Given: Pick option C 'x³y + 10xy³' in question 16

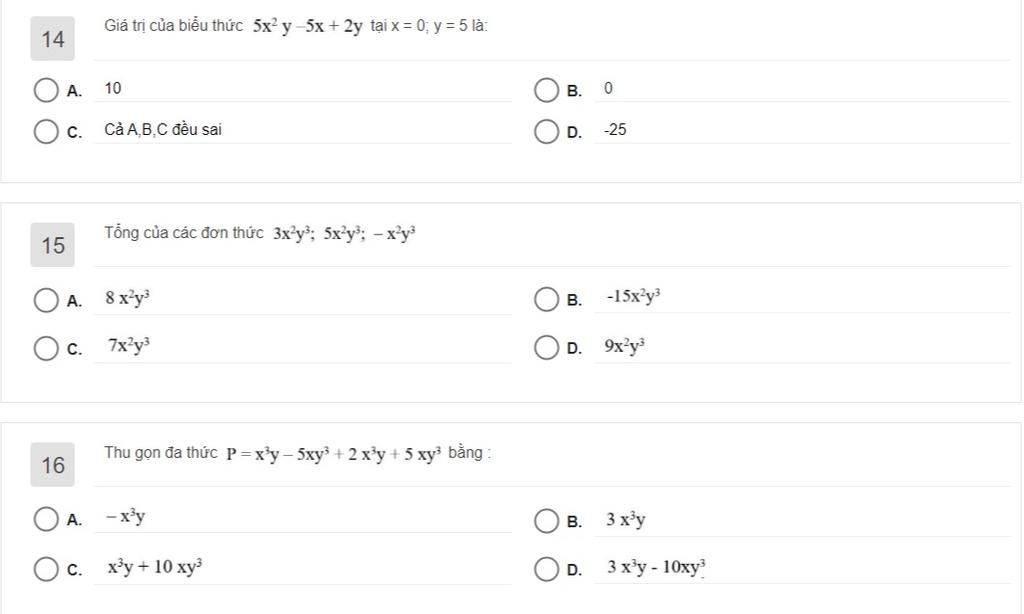Looking at the screenshot, I should [x=46, y=569].
